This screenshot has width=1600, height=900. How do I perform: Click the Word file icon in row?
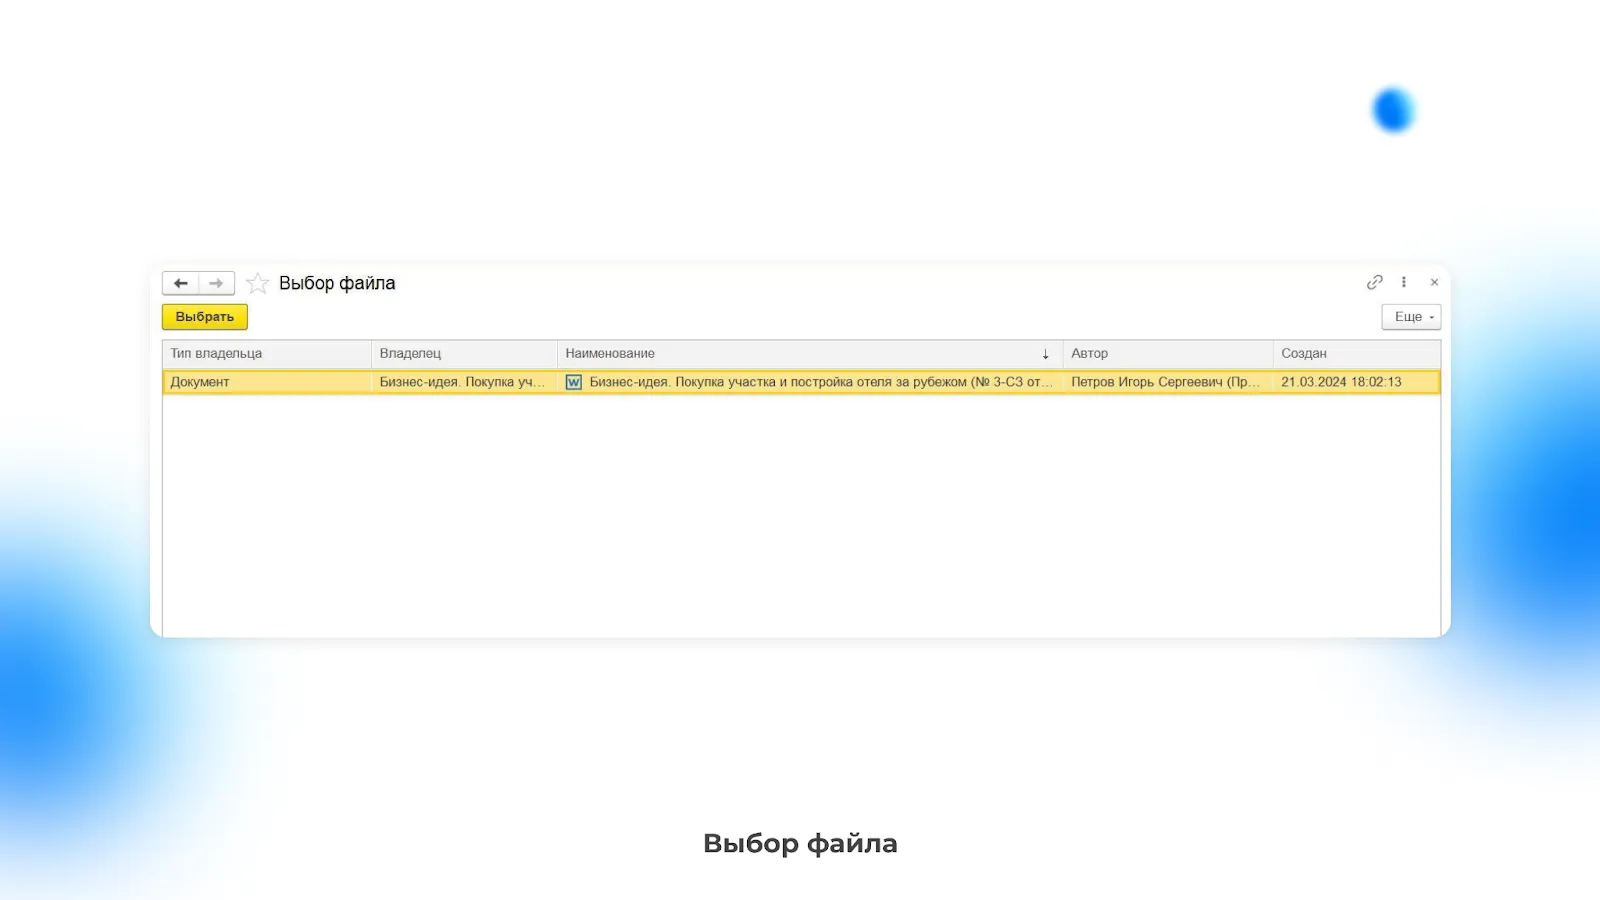(x=573, y=382)
